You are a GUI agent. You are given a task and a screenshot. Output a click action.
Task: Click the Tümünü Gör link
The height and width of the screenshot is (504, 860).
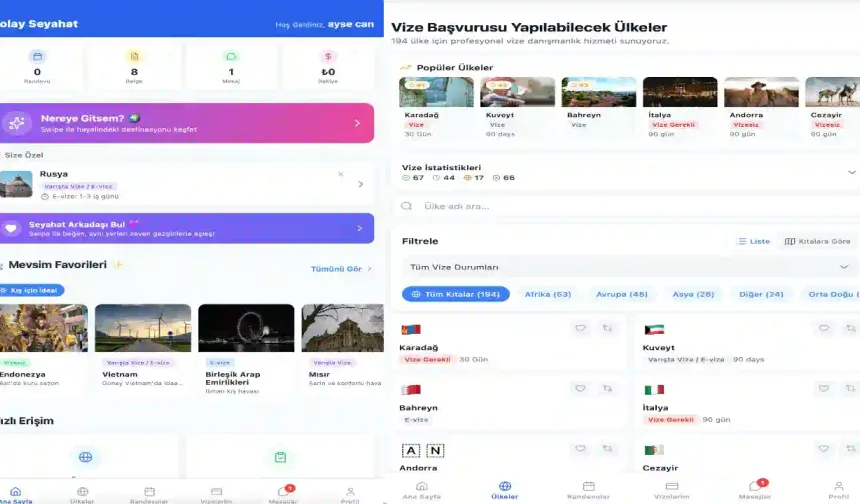click(x=340, y=269)
